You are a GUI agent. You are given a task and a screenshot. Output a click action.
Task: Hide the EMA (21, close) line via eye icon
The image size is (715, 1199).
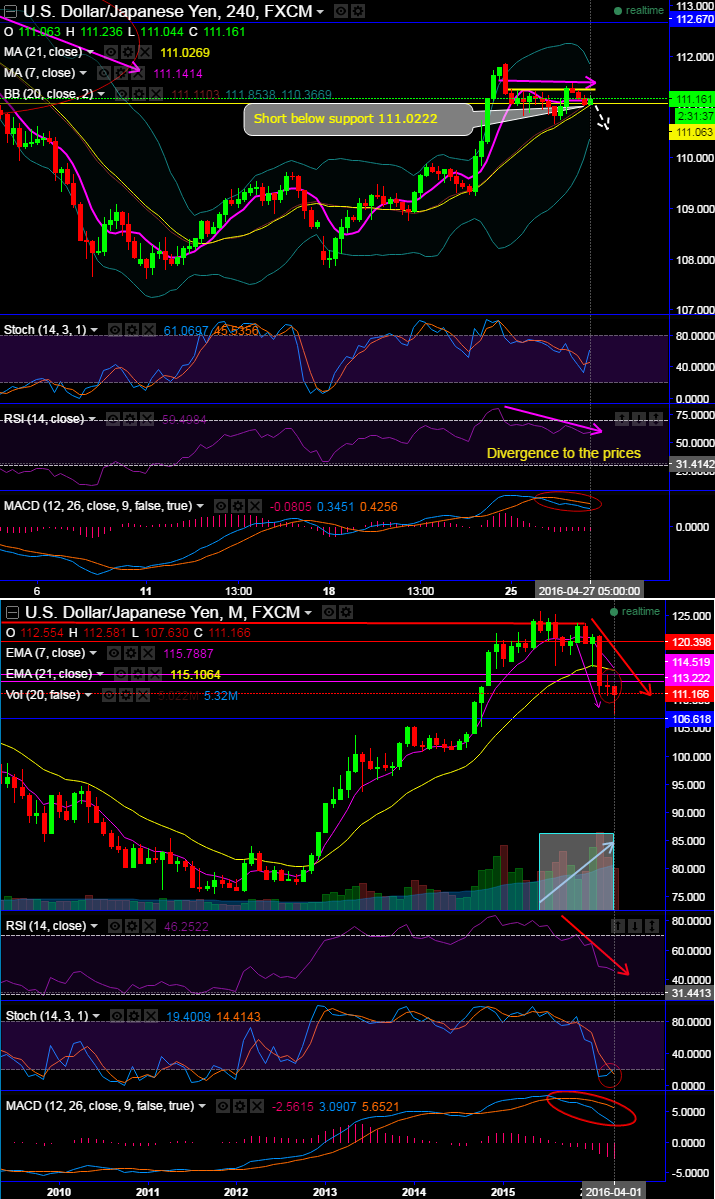(x=120, y=673)
